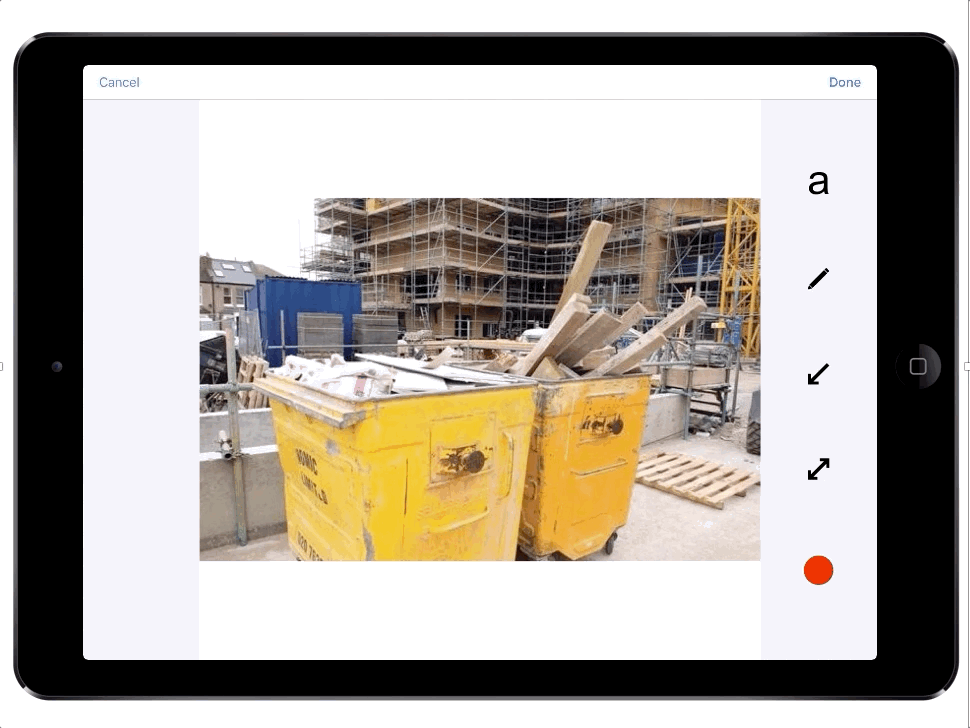
Task: Tap the empty gray left margin panel
Action: pyautogui.click(x=140, y=380)
